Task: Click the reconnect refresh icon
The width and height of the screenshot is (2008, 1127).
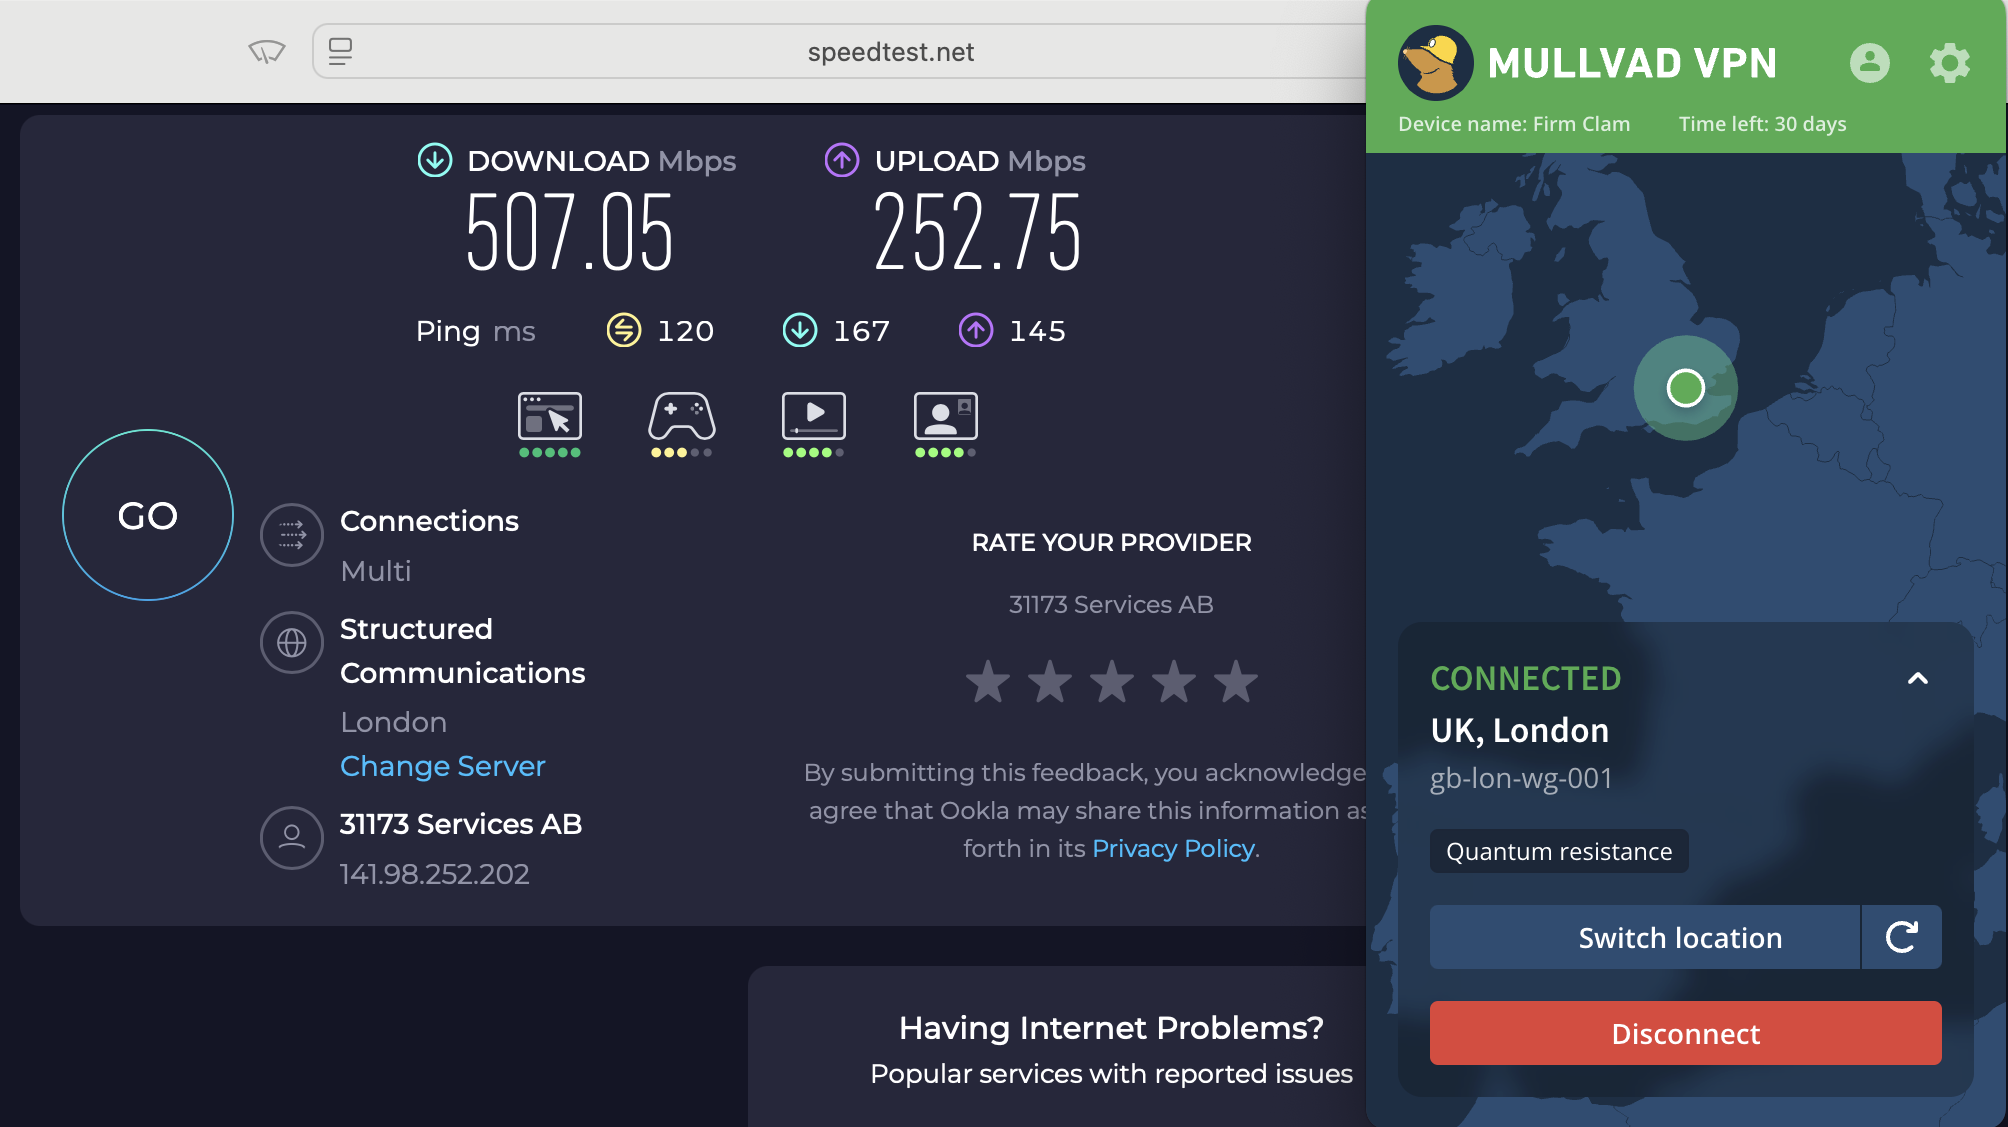Action: tap(1902, 937)
